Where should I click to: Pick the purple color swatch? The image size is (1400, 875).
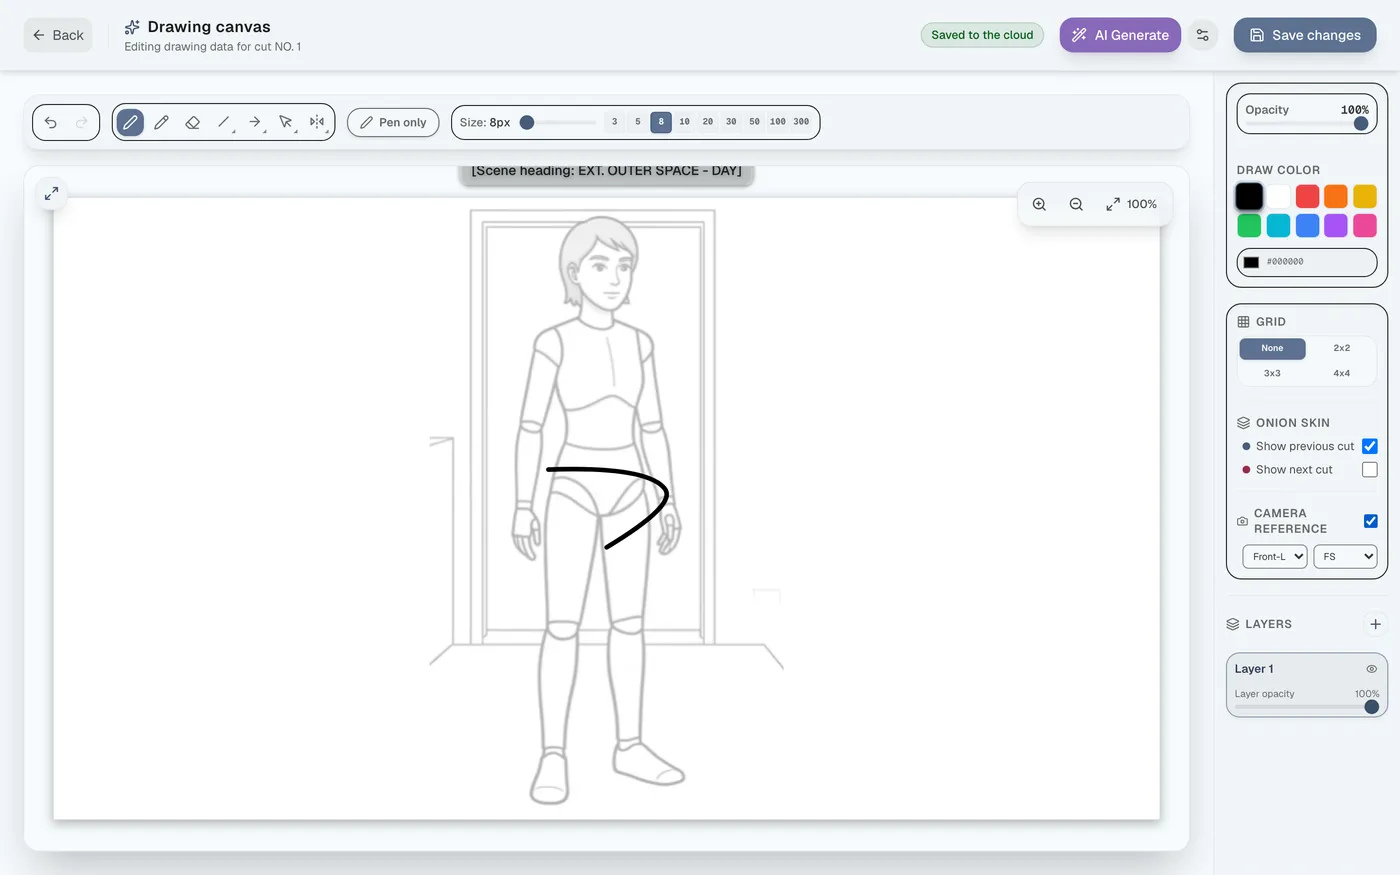pyautogui.click(x=1336, y=226)
